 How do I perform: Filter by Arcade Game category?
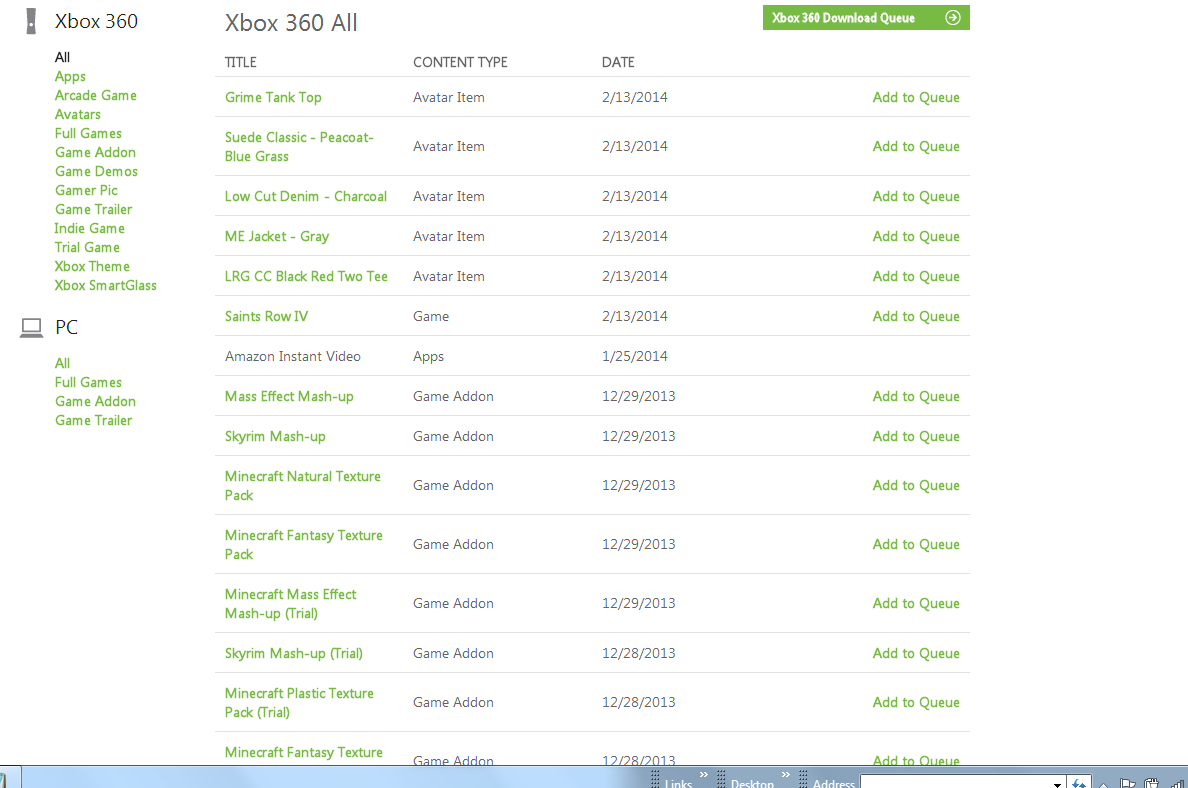(95, 95)
